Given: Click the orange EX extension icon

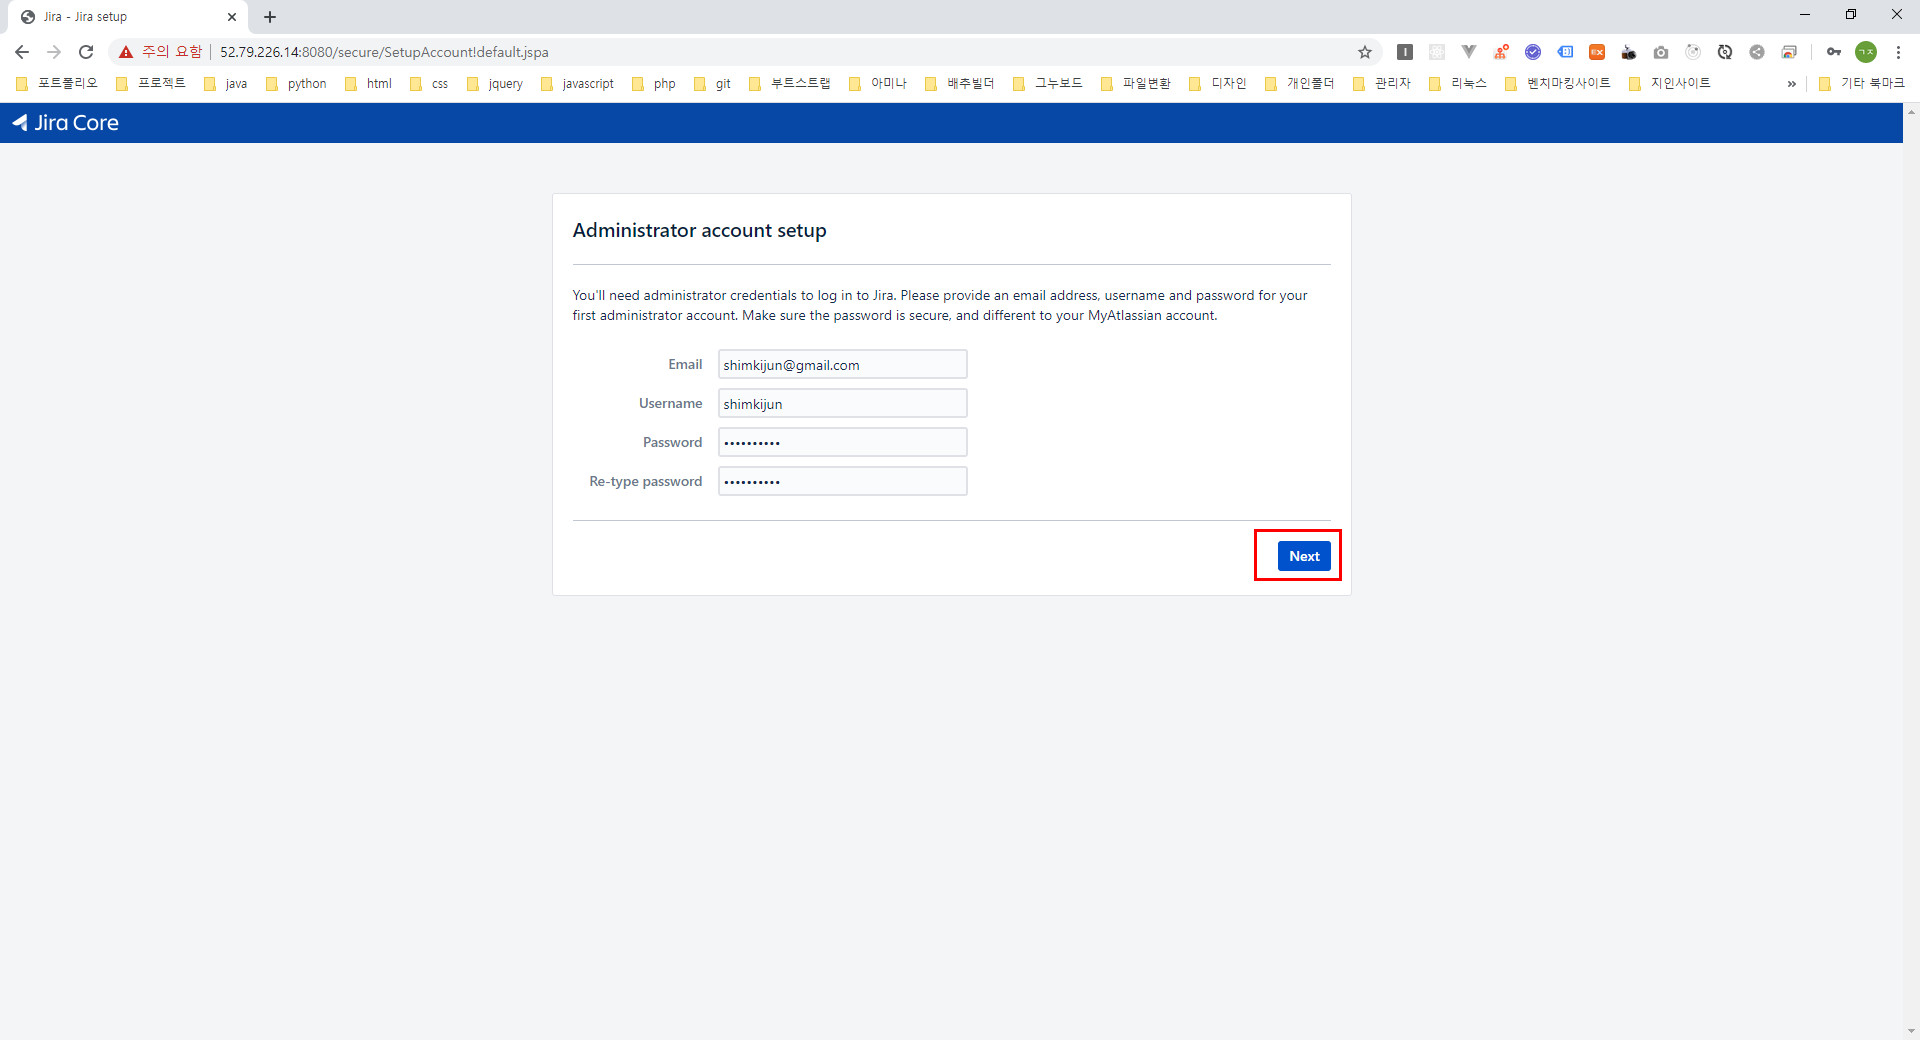Looking at the screenshot, I should (1597, 52).
